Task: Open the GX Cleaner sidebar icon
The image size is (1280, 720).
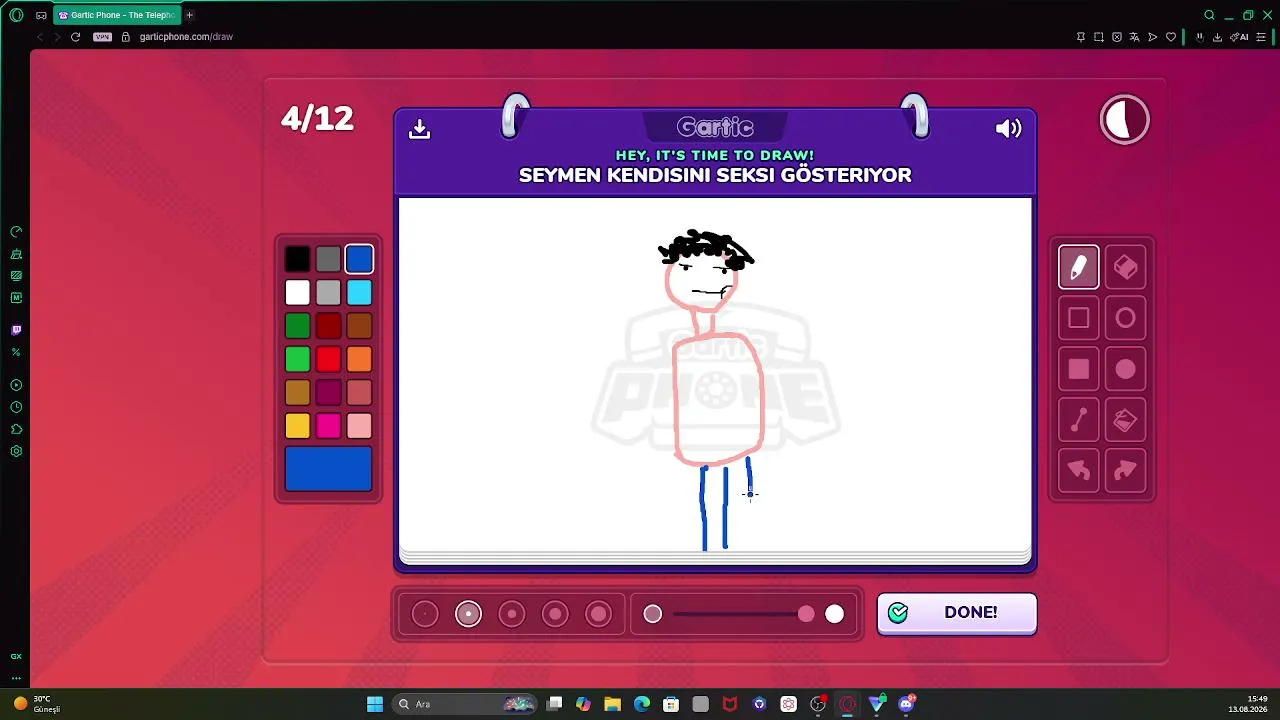Action: [16, 253]
